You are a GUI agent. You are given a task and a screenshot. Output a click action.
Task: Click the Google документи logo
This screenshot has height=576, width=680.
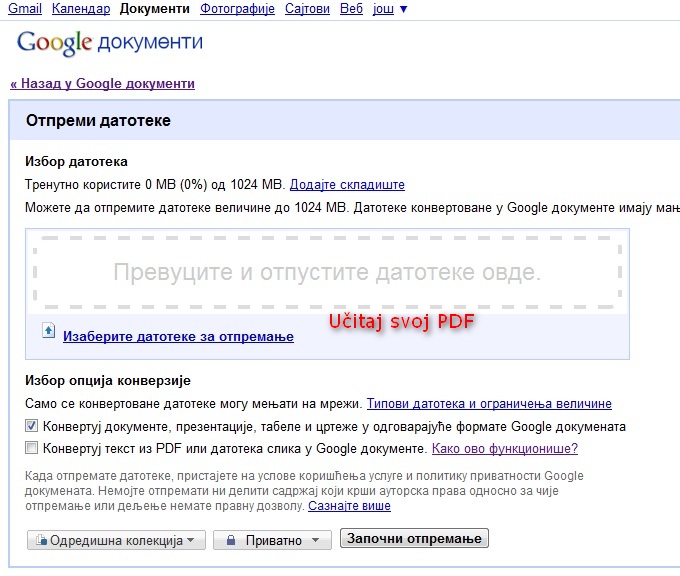tap(110, 43)
